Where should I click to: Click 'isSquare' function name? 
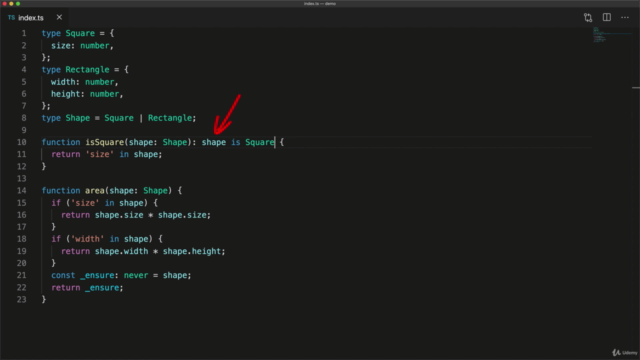tap(104, 142)
